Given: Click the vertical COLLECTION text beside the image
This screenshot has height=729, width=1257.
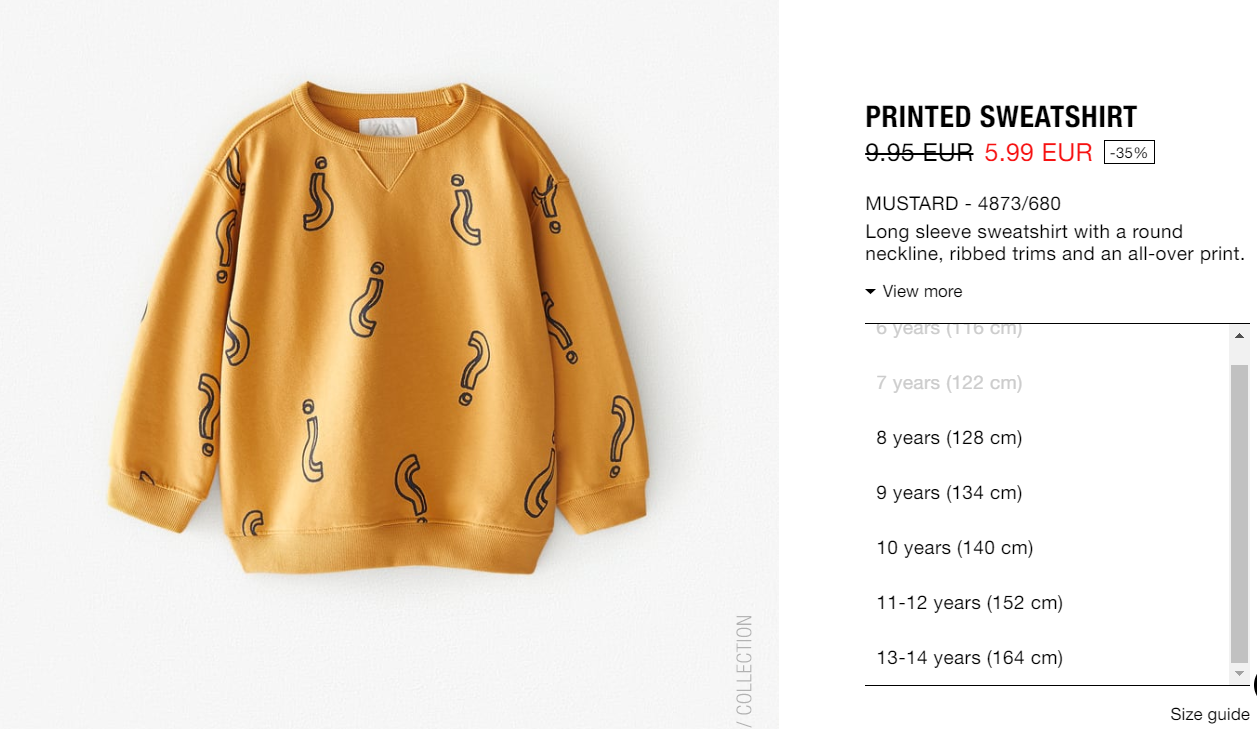Looking at the screenshot, I should click(x=743, y=667).
